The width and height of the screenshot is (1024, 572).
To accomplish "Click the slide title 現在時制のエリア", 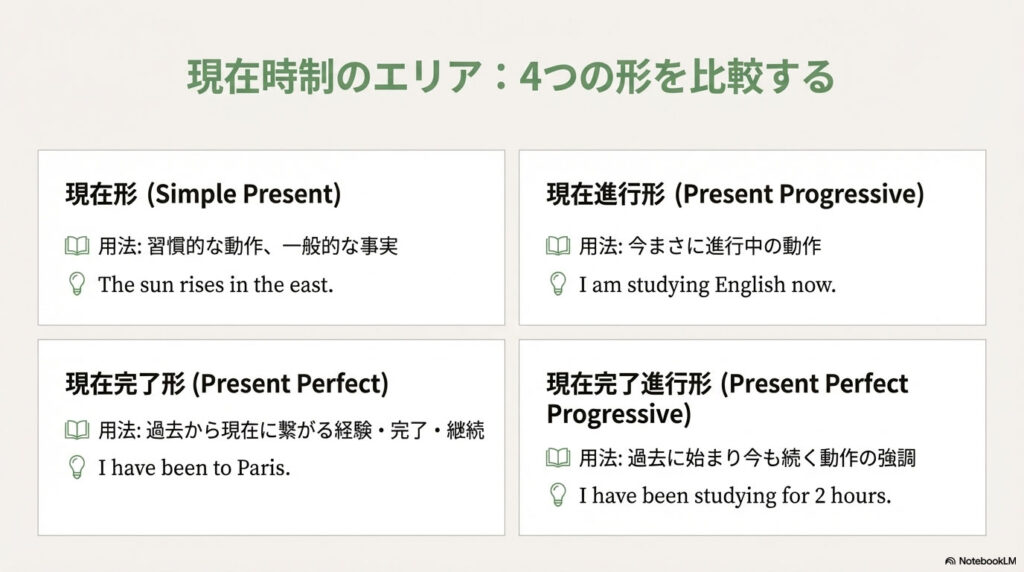I will coord(510,77).
